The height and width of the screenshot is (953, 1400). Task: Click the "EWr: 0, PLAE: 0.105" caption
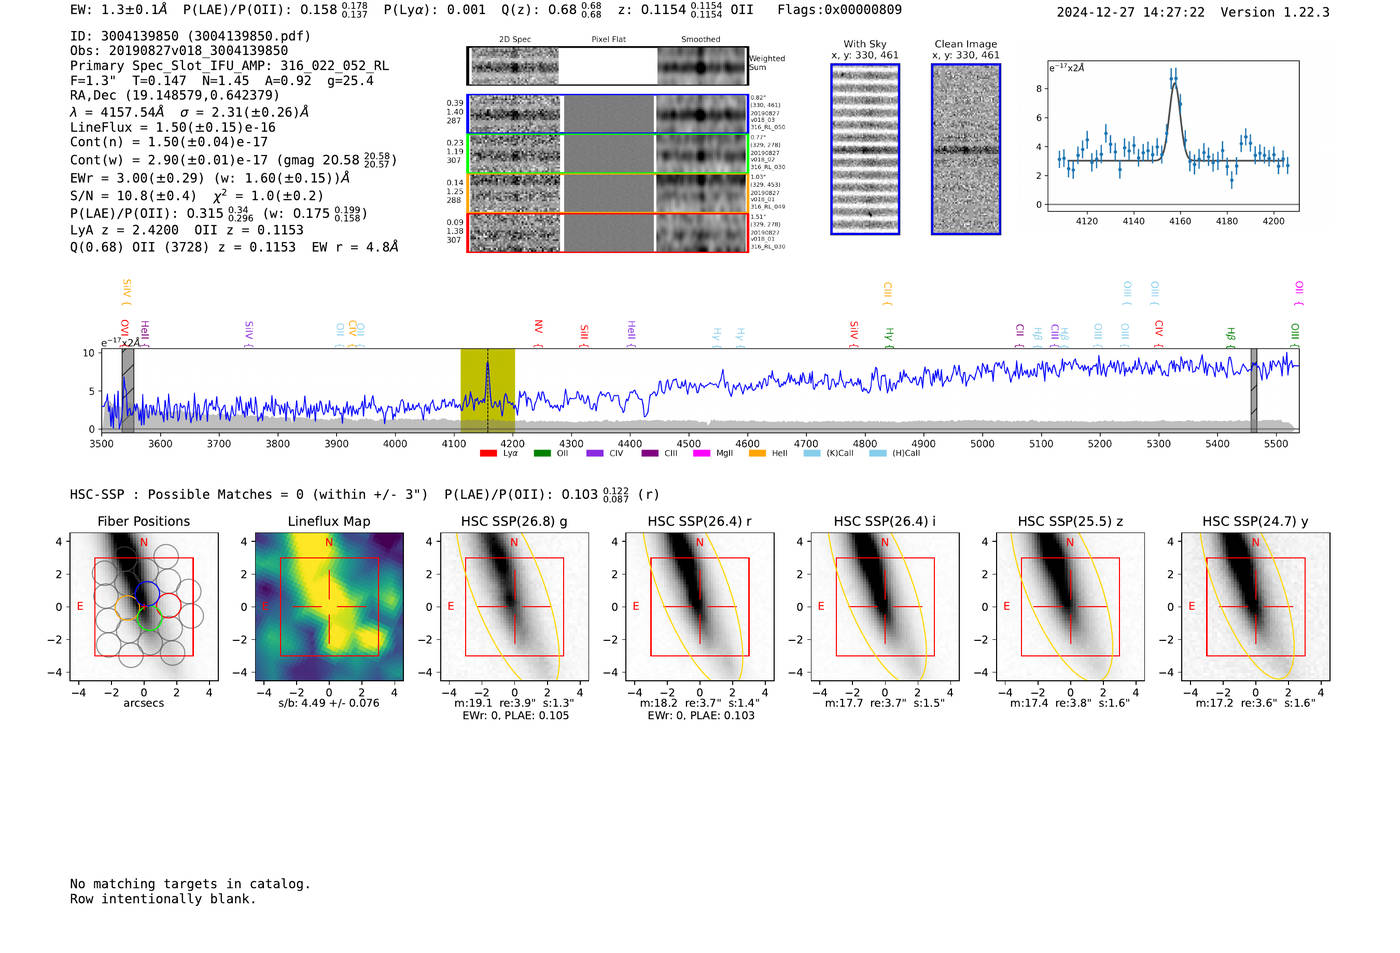515,716
